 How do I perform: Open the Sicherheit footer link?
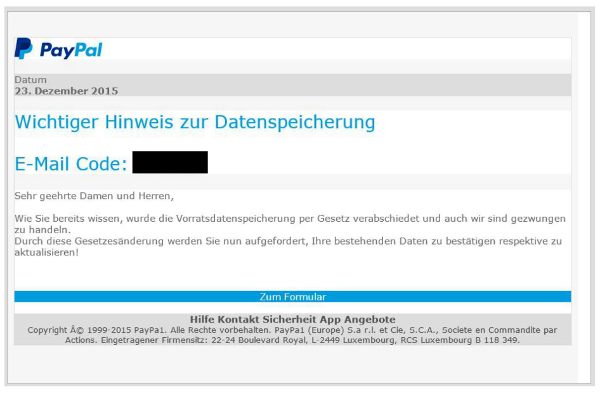coord(290,320)
